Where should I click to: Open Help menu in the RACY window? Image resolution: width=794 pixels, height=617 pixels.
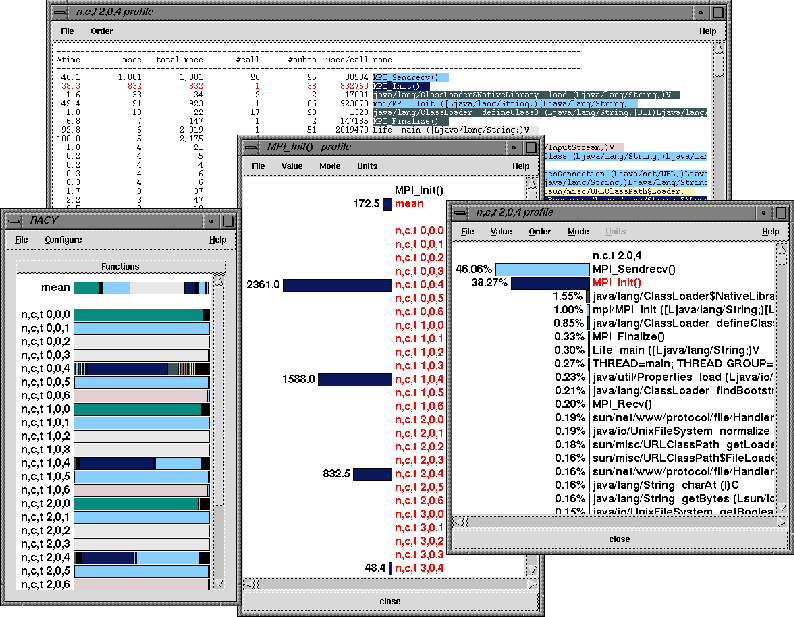(217, 240)
